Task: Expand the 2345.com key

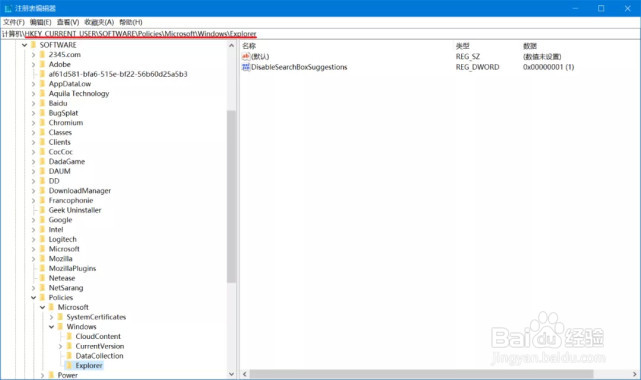Action: 34,55
